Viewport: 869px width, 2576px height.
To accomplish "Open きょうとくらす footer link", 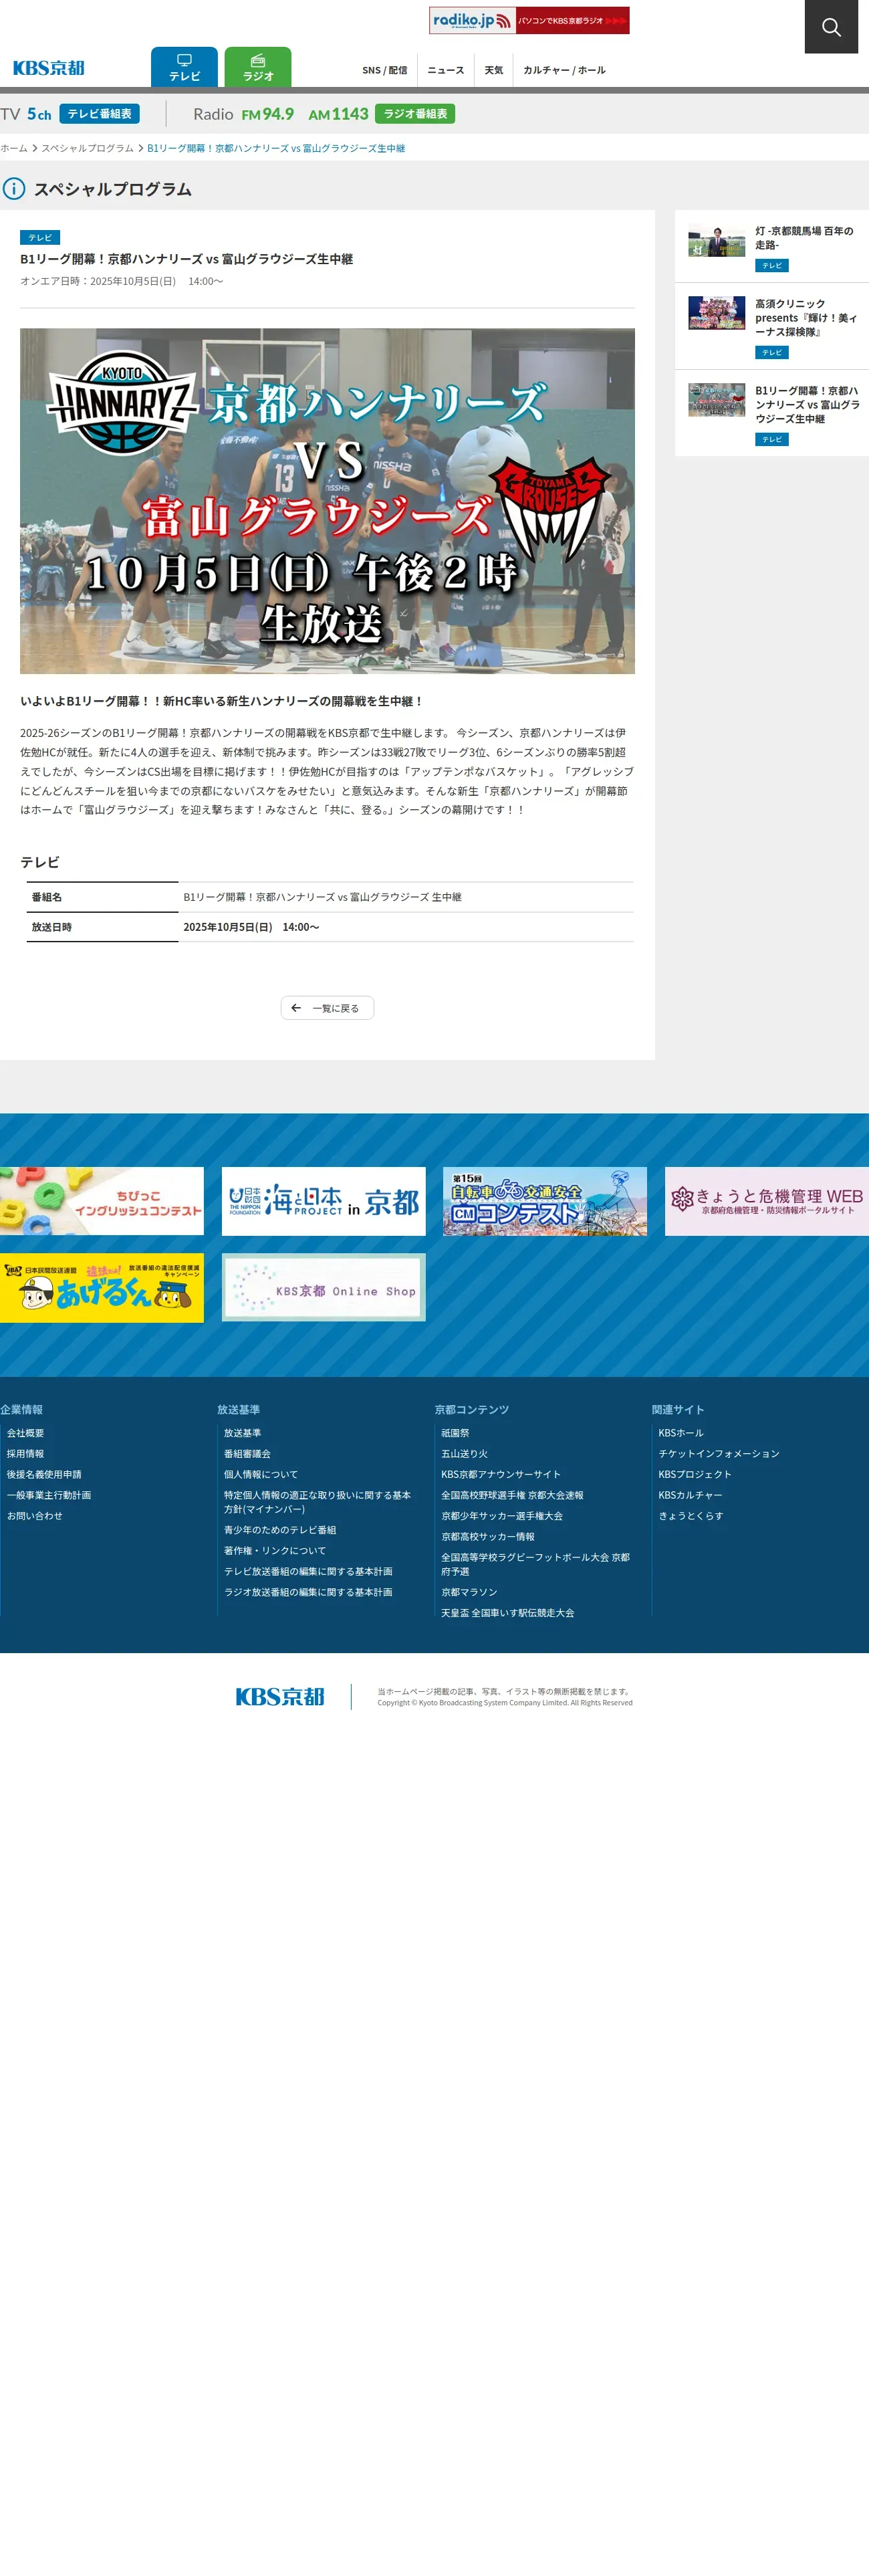I will (691, 1516).
